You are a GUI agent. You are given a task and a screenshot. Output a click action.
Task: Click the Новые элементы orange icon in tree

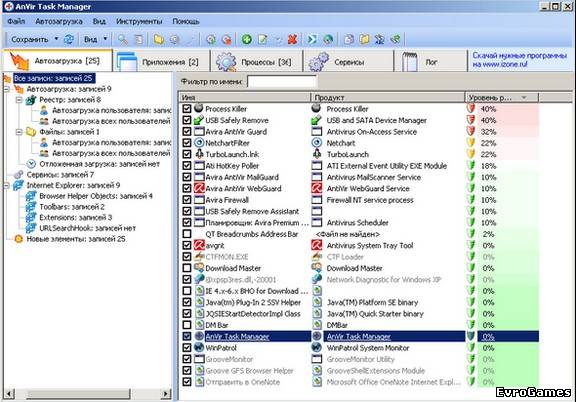[18, 239]
